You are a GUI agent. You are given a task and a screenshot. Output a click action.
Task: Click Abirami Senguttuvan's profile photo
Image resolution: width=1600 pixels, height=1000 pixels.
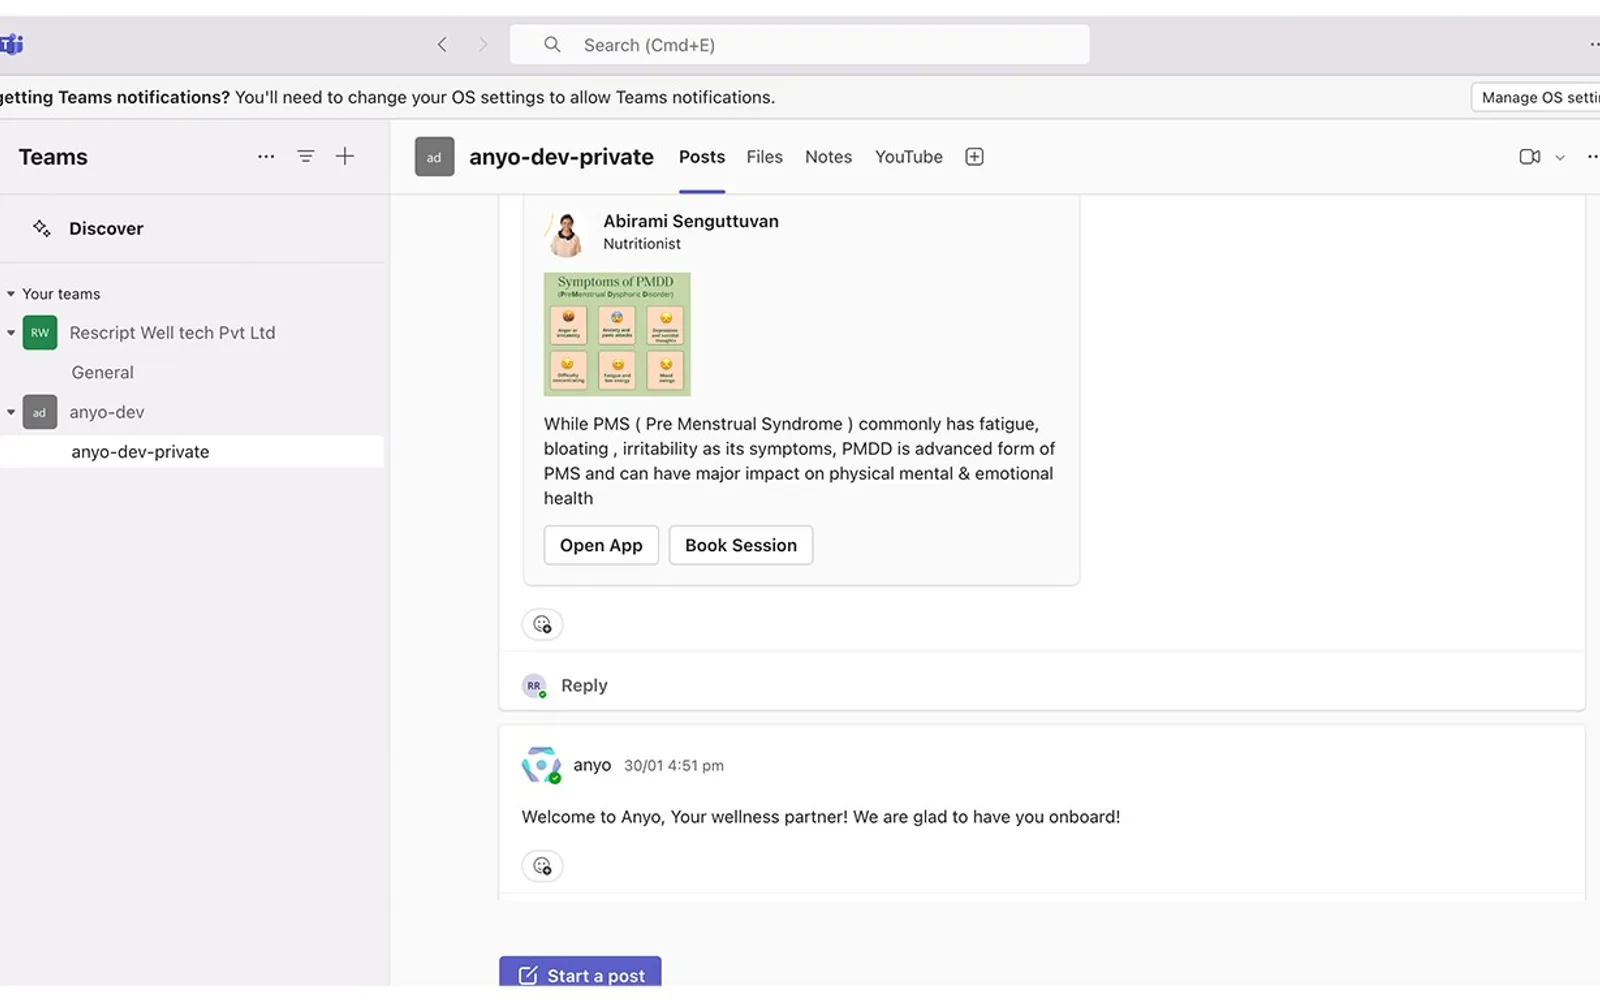pos(566,234)
